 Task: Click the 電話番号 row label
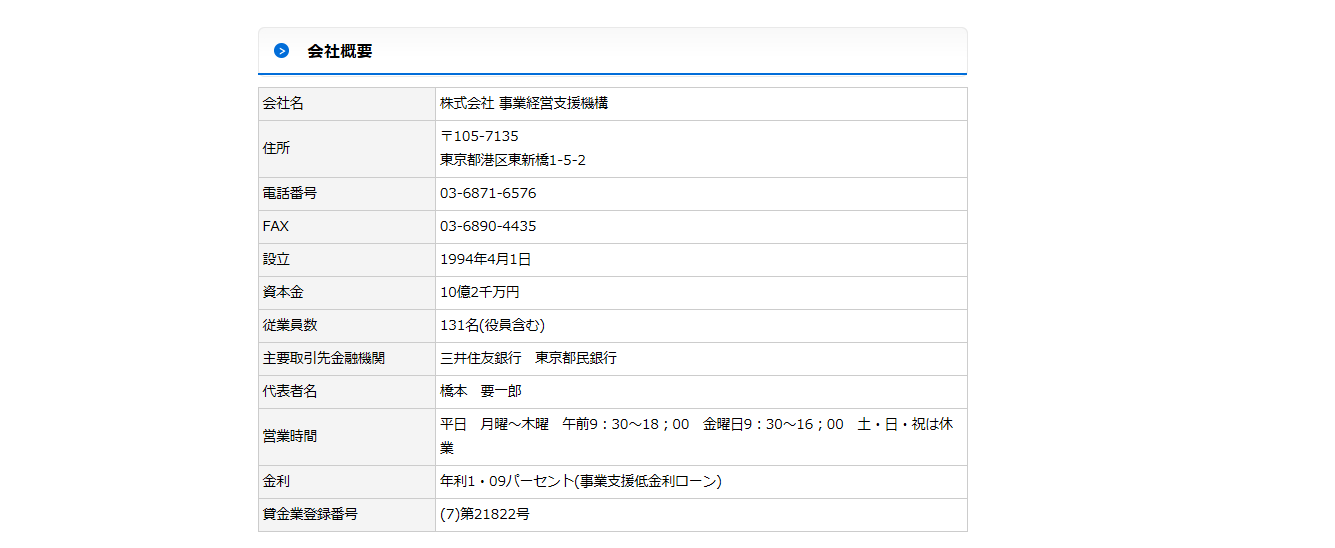click(290, 193)
